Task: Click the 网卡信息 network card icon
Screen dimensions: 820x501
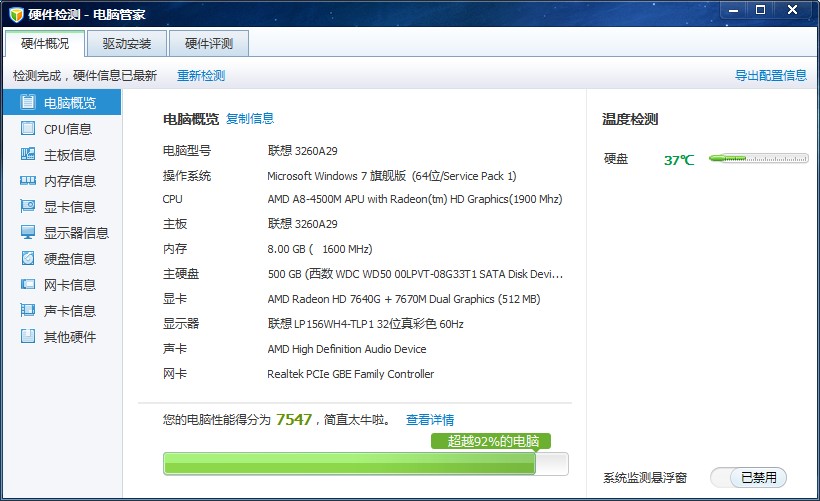Action: coord(28,284)
